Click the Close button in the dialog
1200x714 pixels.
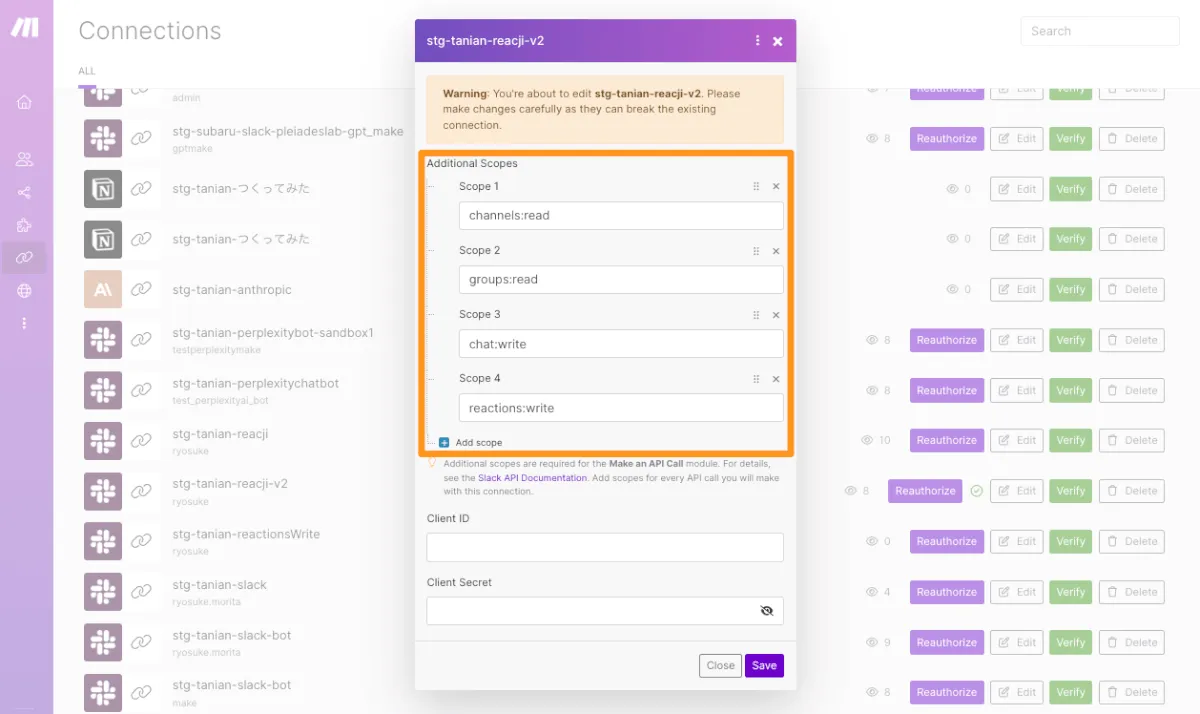pos(720,665)
